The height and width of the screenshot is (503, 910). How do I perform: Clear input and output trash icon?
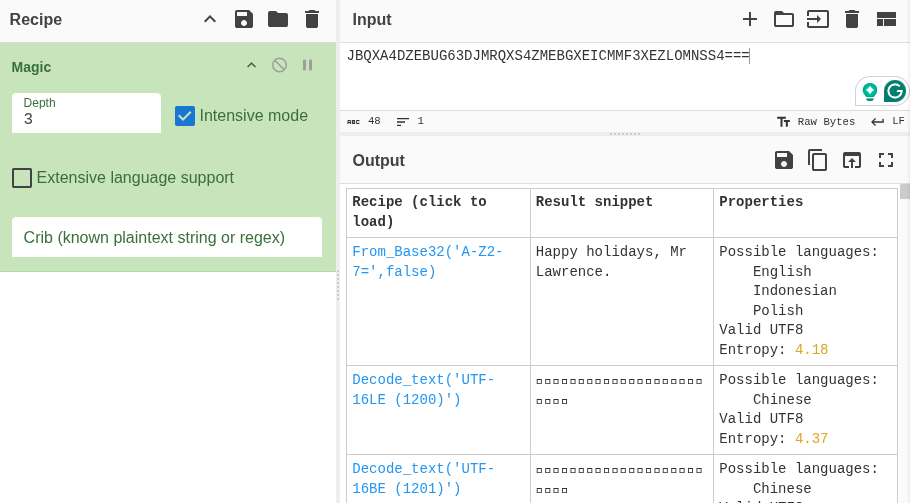click(x=852, y=19)
